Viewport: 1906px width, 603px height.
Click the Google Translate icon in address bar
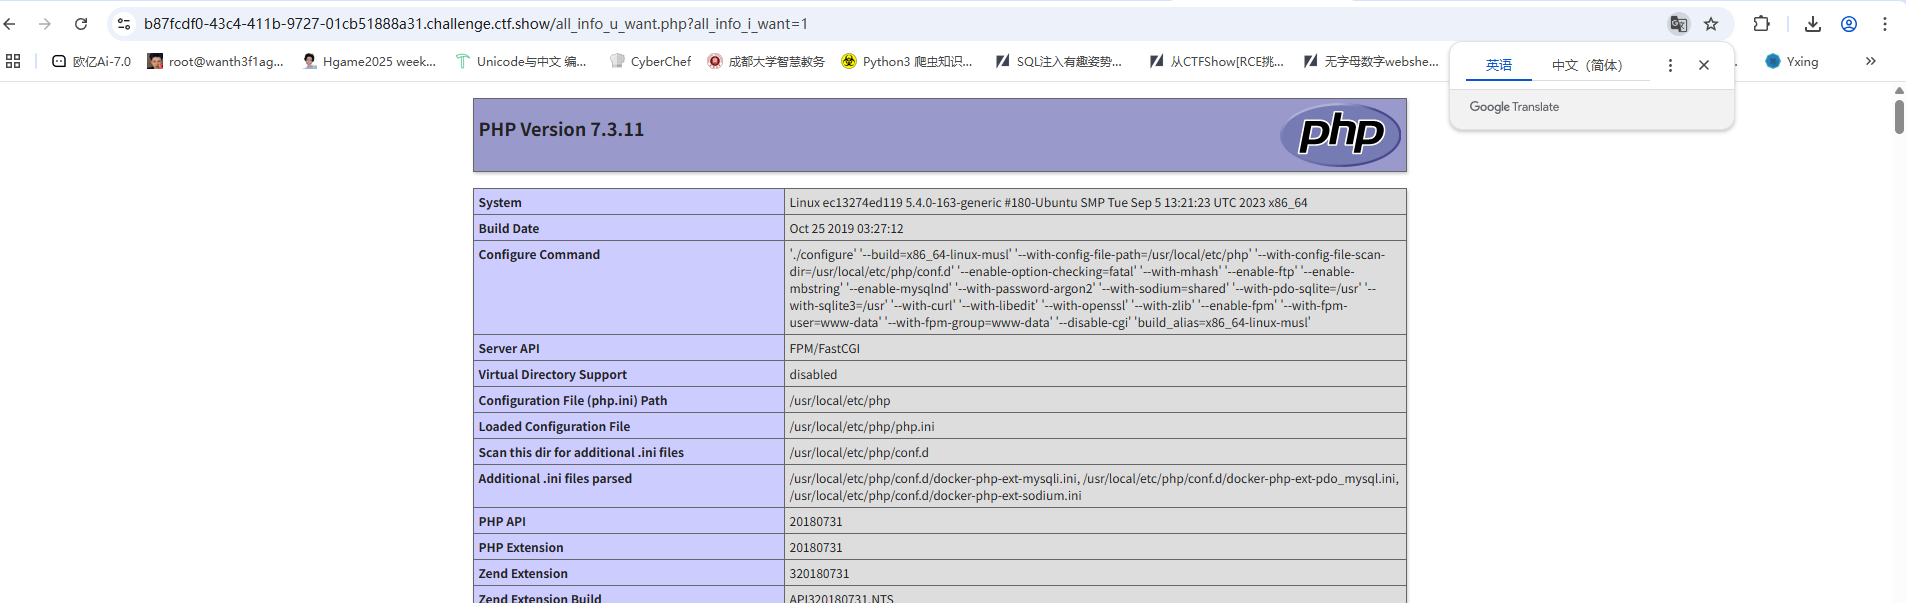point(1678,24)
